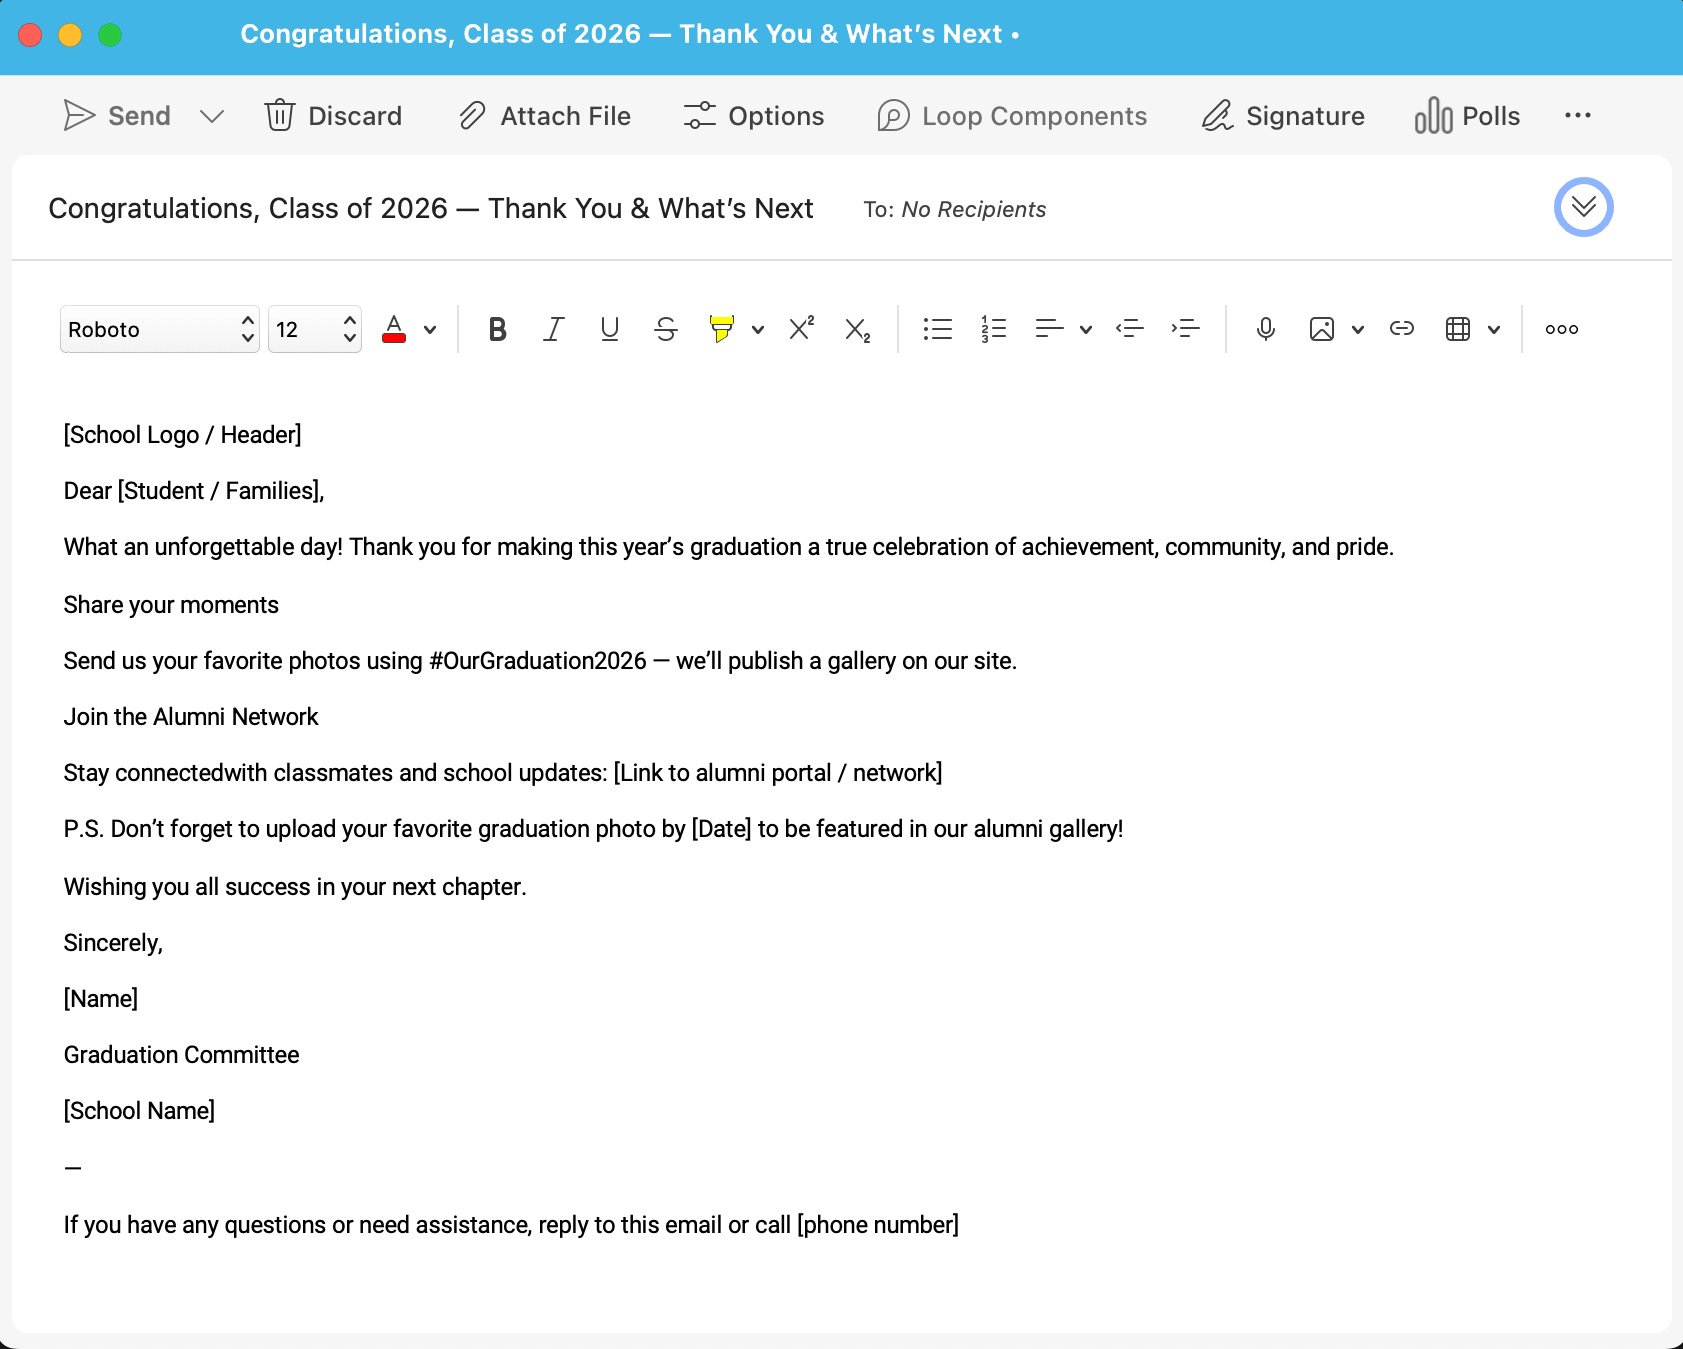This screenshot has width=1683, height=1349.
Task: Click the "[Name]" placeholder
Action: pyautogui.click(x=101, y=999)
